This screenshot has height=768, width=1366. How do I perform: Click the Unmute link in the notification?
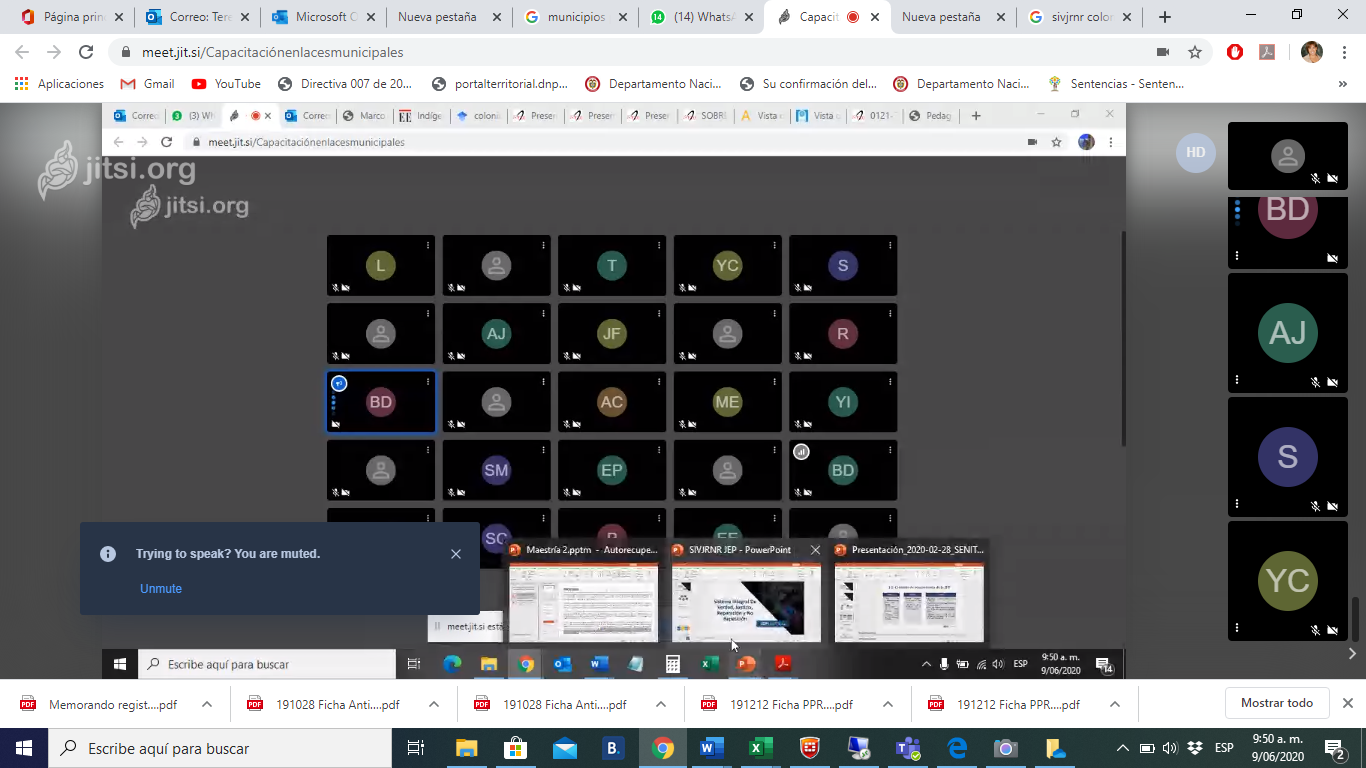click(160, 589)
